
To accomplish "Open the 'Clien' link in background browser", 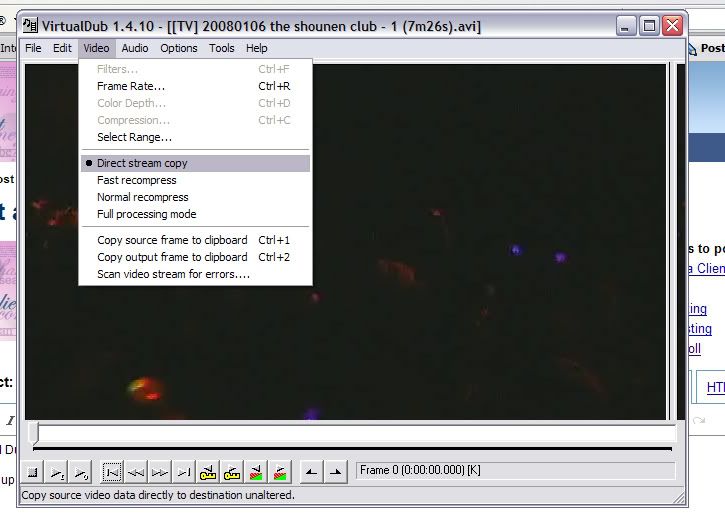I will [707, 268].
